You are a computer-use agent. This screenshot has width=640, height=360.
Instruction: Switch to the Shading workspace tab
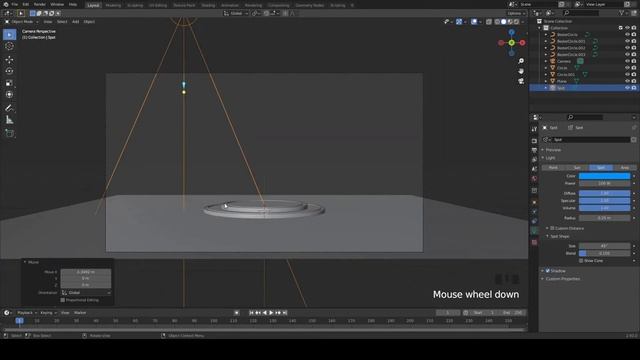click(208, 5)
